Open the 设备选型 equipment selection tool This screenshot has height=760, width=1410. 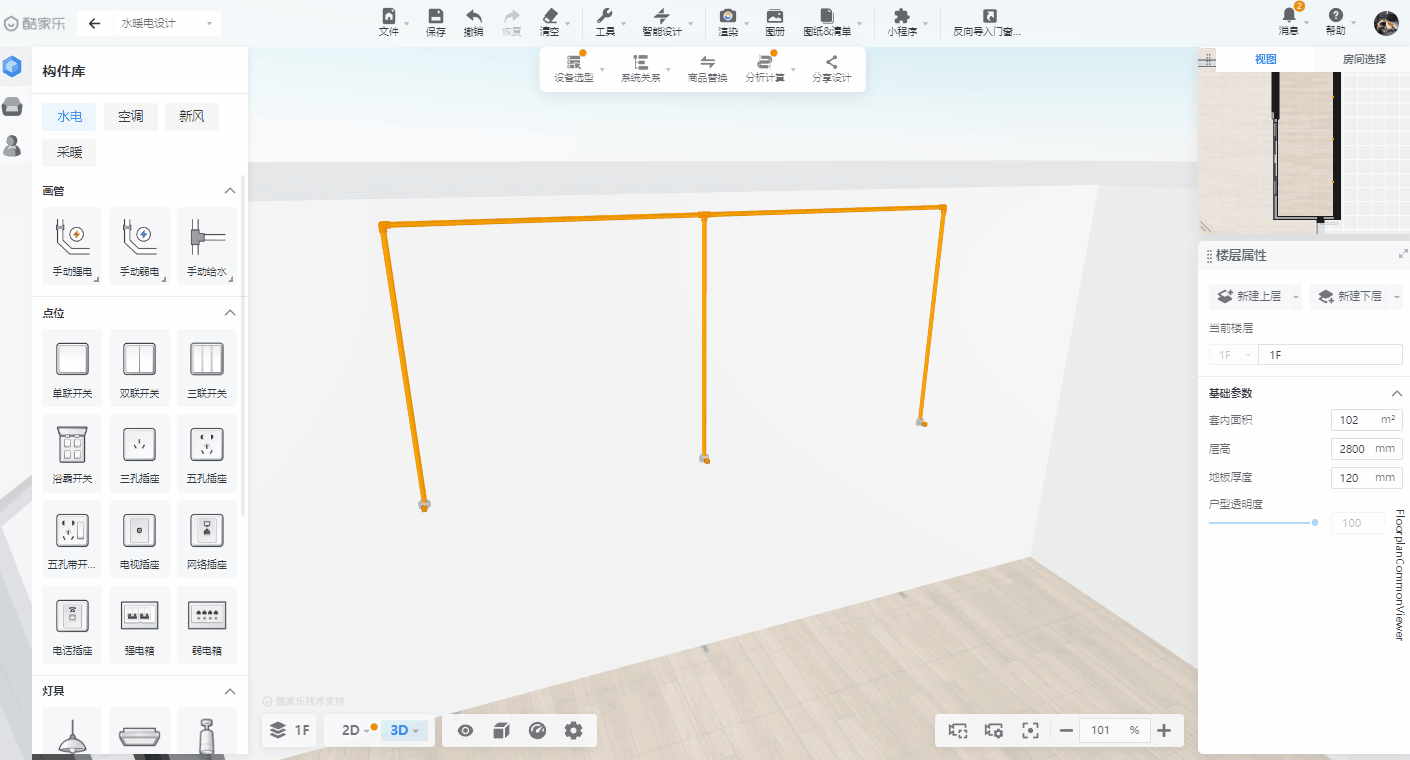pyautogui.click(x=574, y=68)
